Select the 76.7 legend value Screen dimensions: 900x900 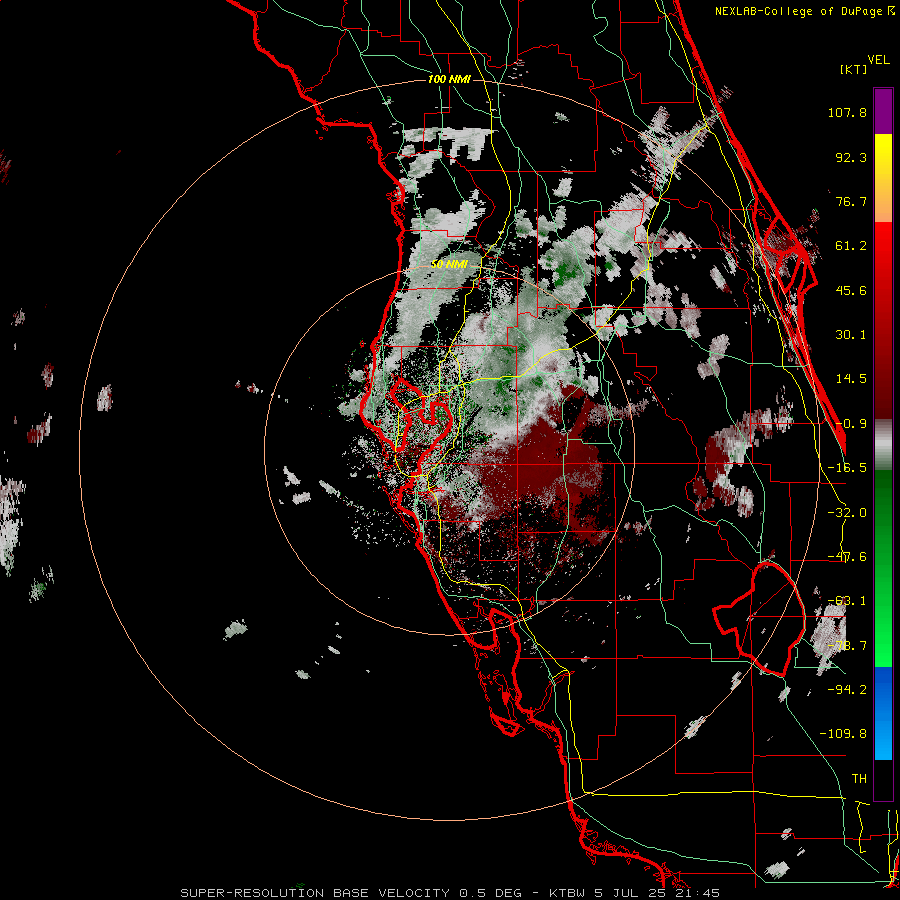(x=851, y=201)
